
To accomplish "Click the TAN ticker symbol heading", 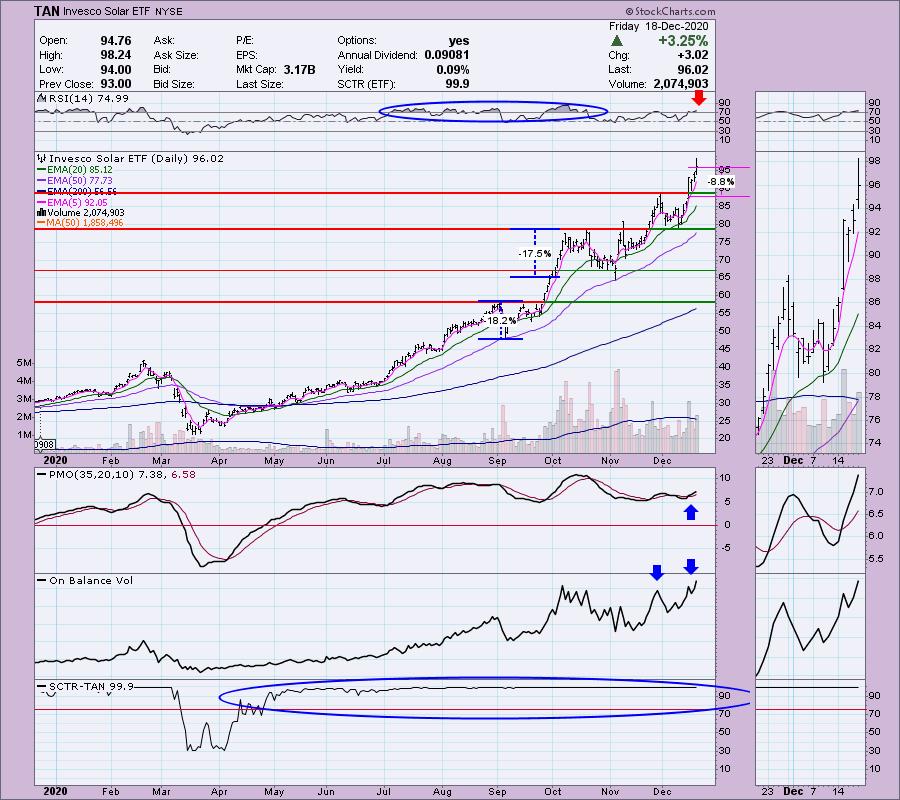I will (x=45, y=10).
